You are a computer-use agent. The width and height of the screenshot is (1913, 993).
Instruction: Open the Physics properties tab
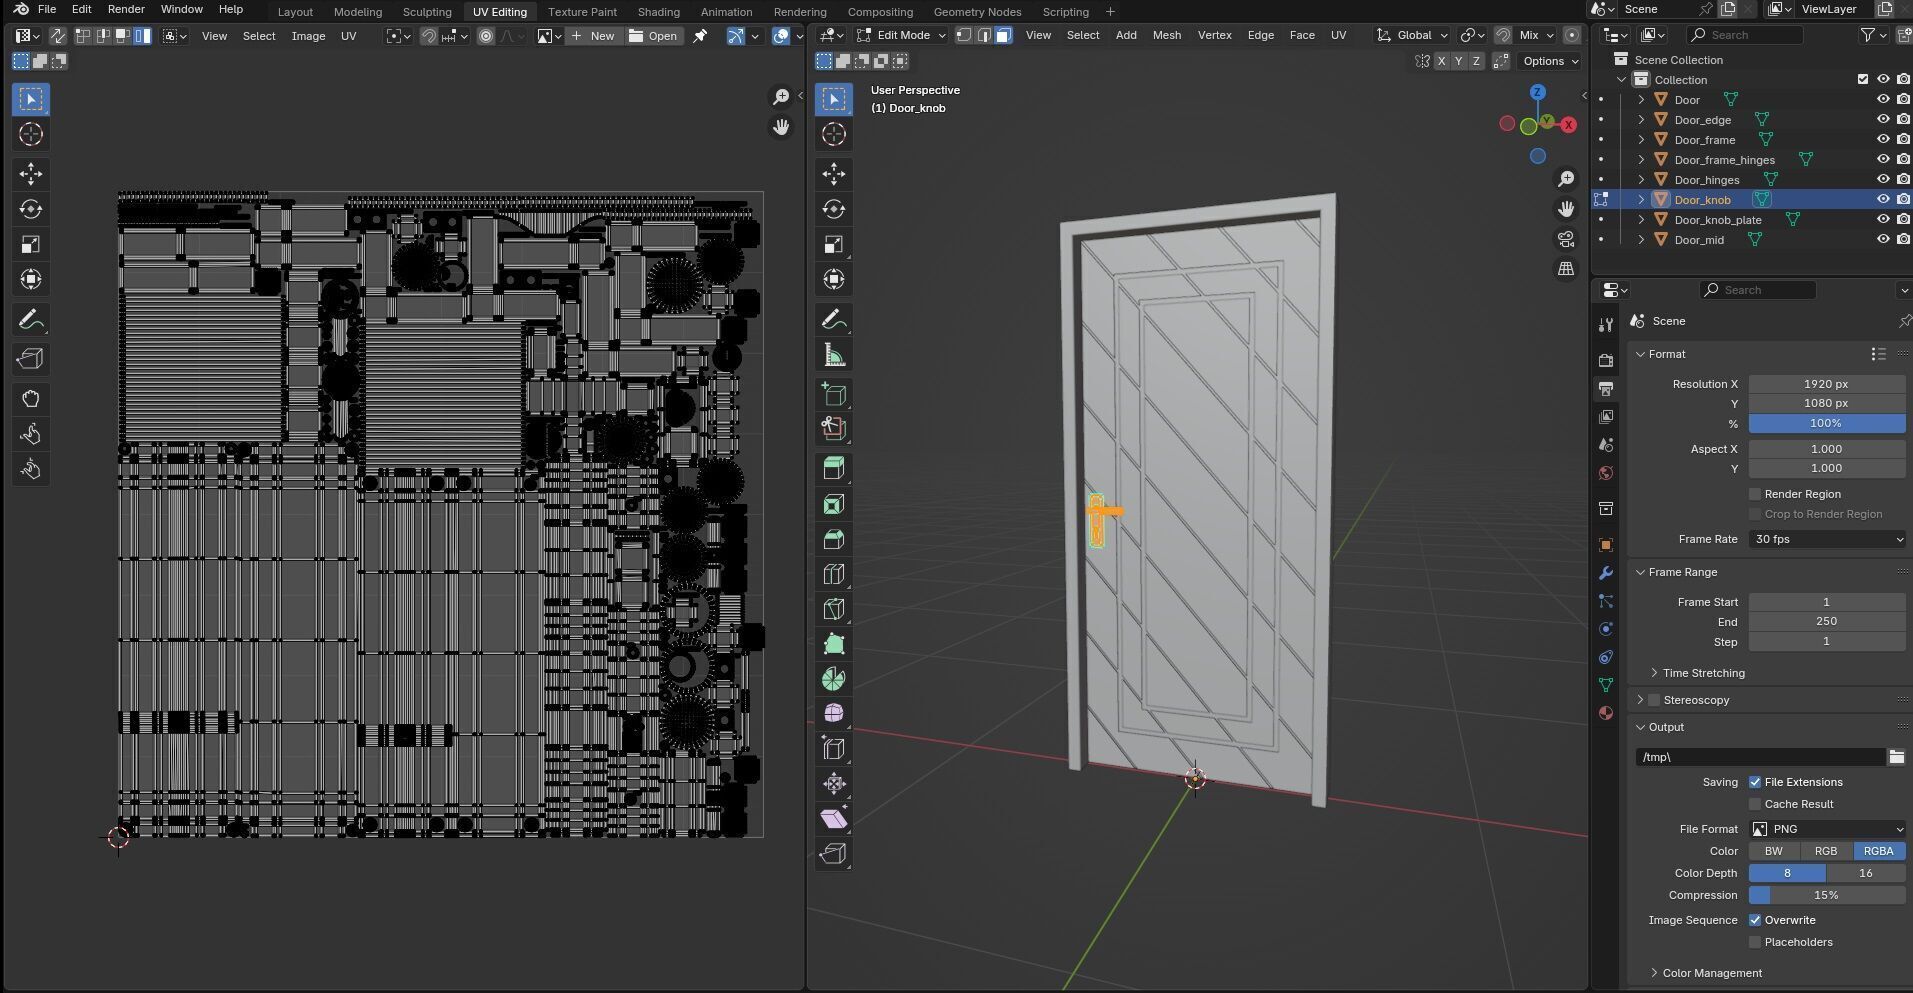point(1606,629)
